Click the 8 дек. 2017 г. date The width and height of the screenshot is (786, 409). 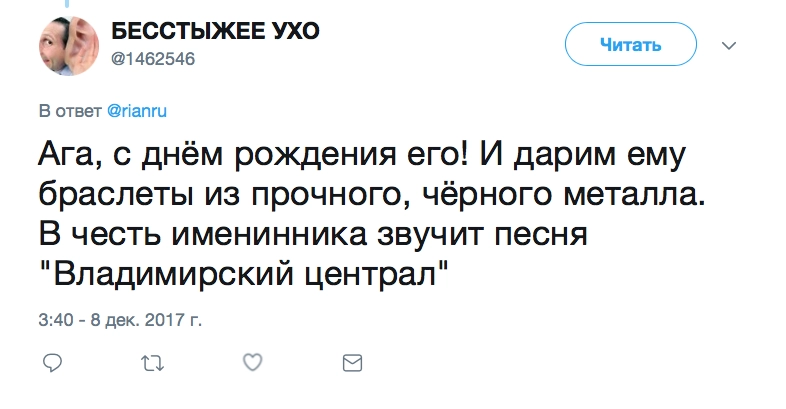pos(145,322)
